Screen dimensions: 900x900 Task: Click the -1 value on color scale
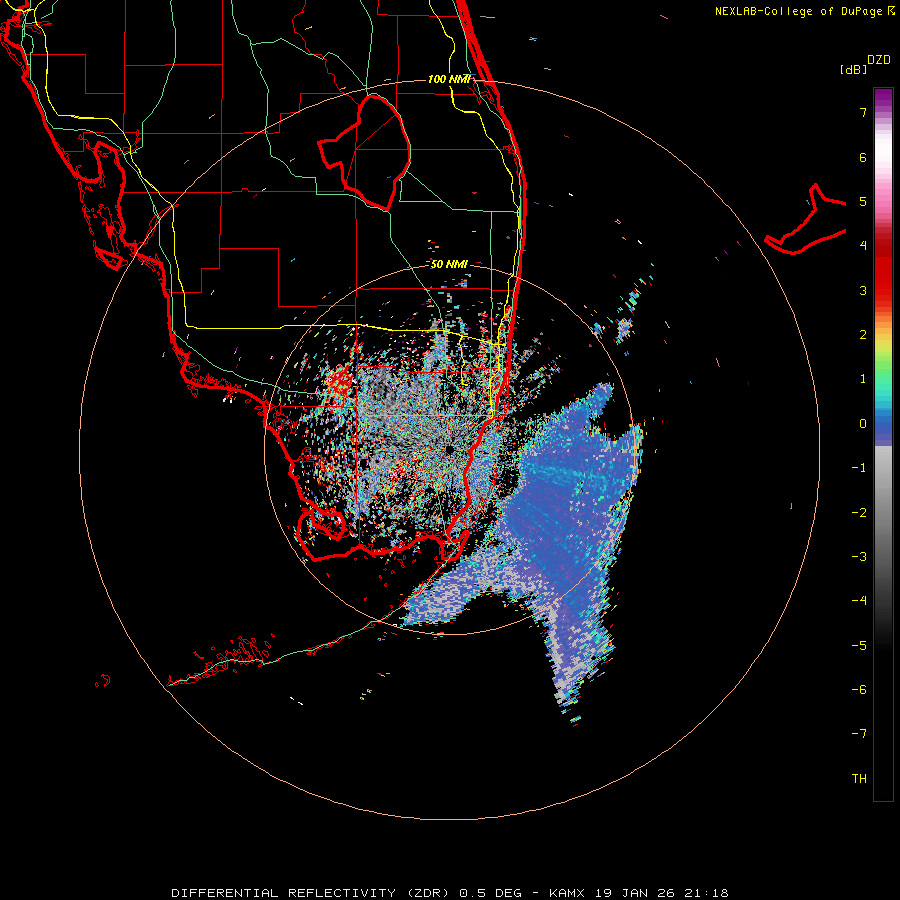859,468
